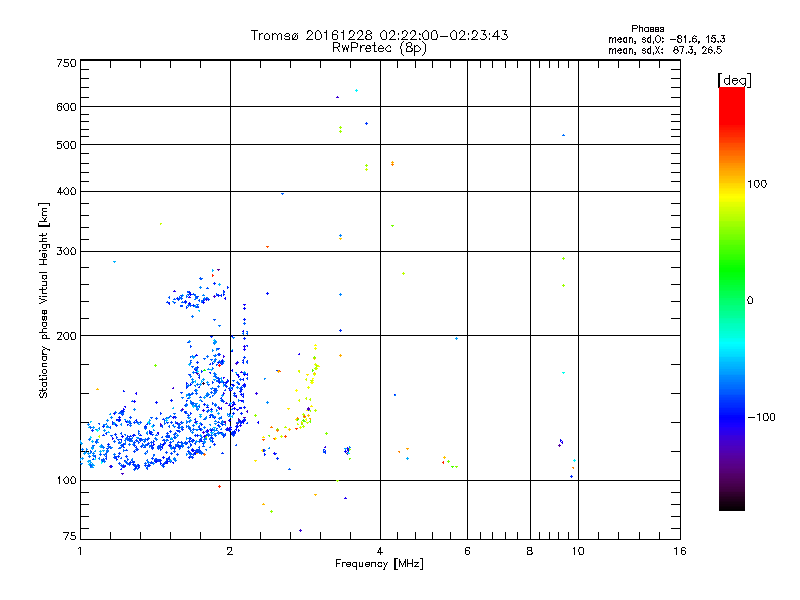Viewport: 800px width, 600px height.
Task: Click the y-axis label '75'
Action: click(x=70, y=536)
